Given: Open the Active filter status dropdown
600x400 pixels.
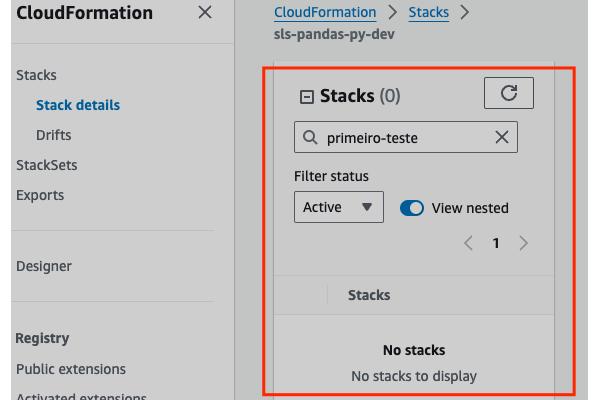Looking at the screenshot, I should point(339,207).
